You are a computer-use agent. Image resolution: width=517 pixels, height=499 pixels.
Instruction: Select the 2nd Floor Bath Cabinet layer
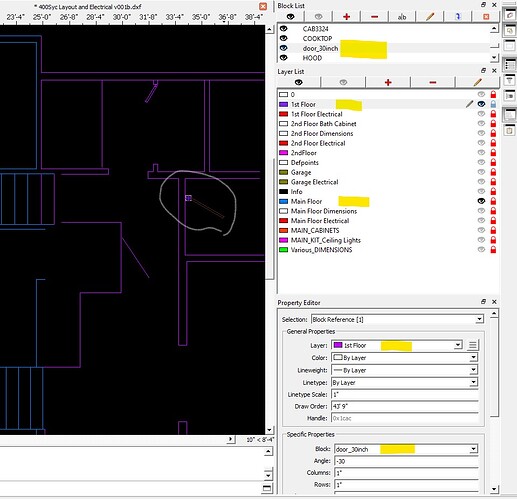point(388,124)
